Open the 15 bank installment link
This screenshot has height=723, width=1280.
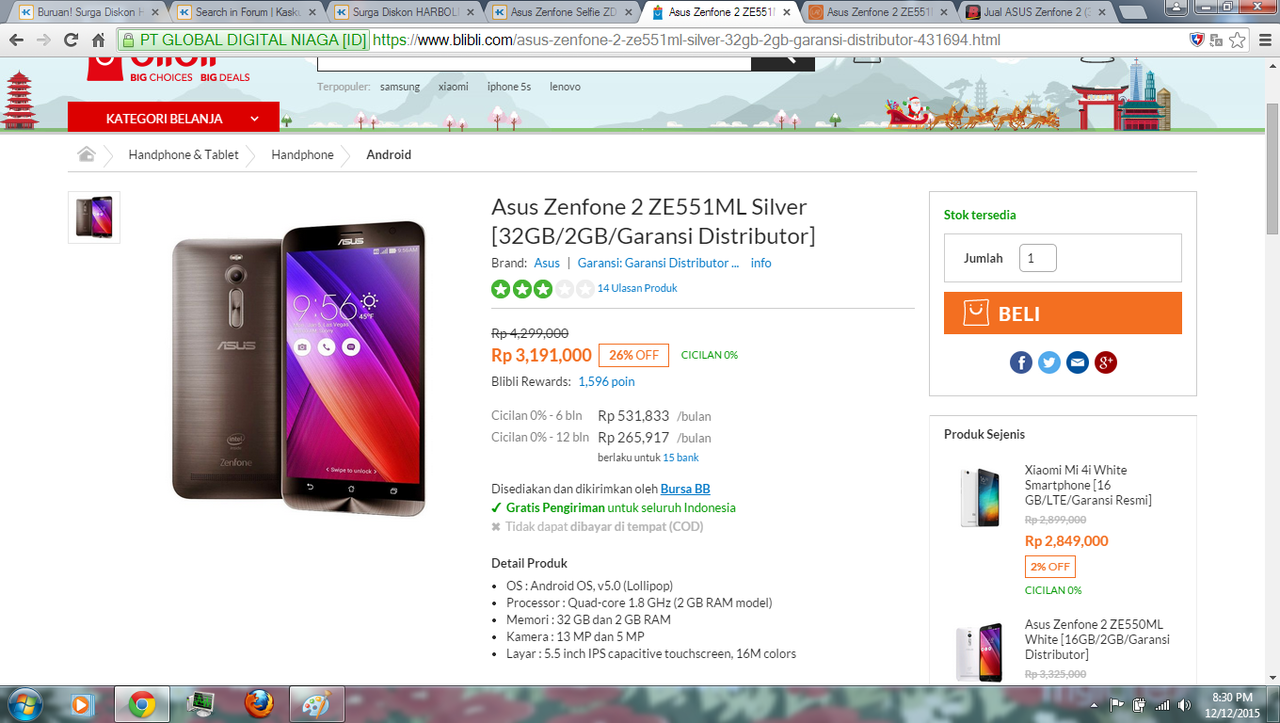coord(681,457)
